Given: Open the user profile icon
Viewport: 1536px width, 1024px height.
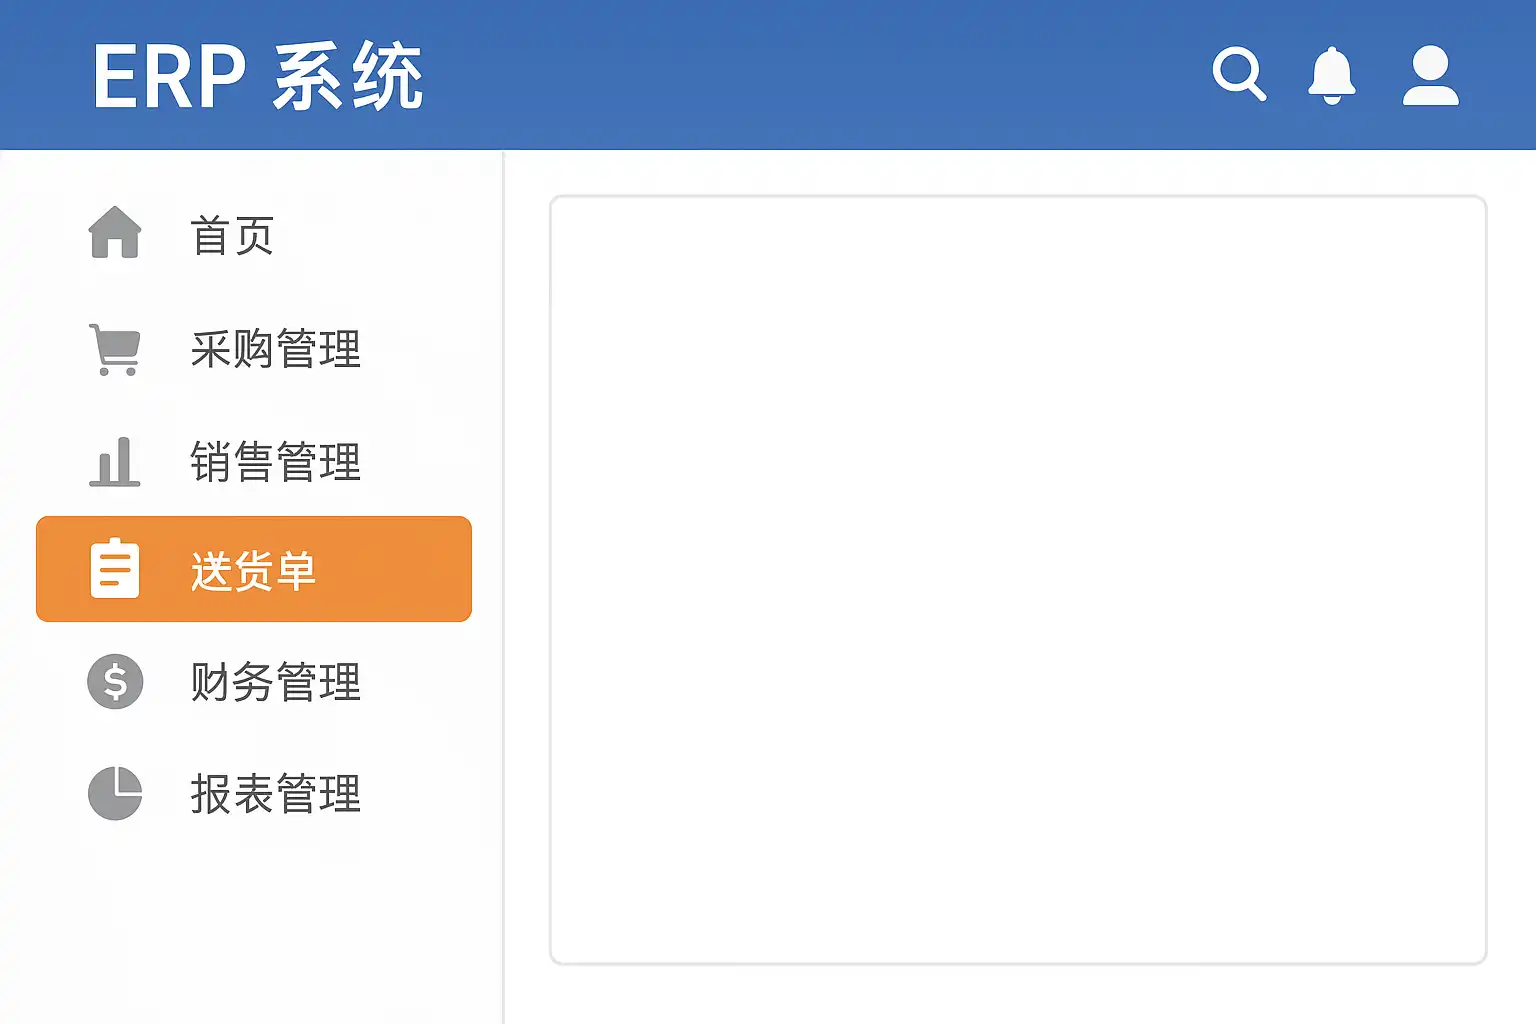Looking at the screenshot, I should [x=1430, y=75].
